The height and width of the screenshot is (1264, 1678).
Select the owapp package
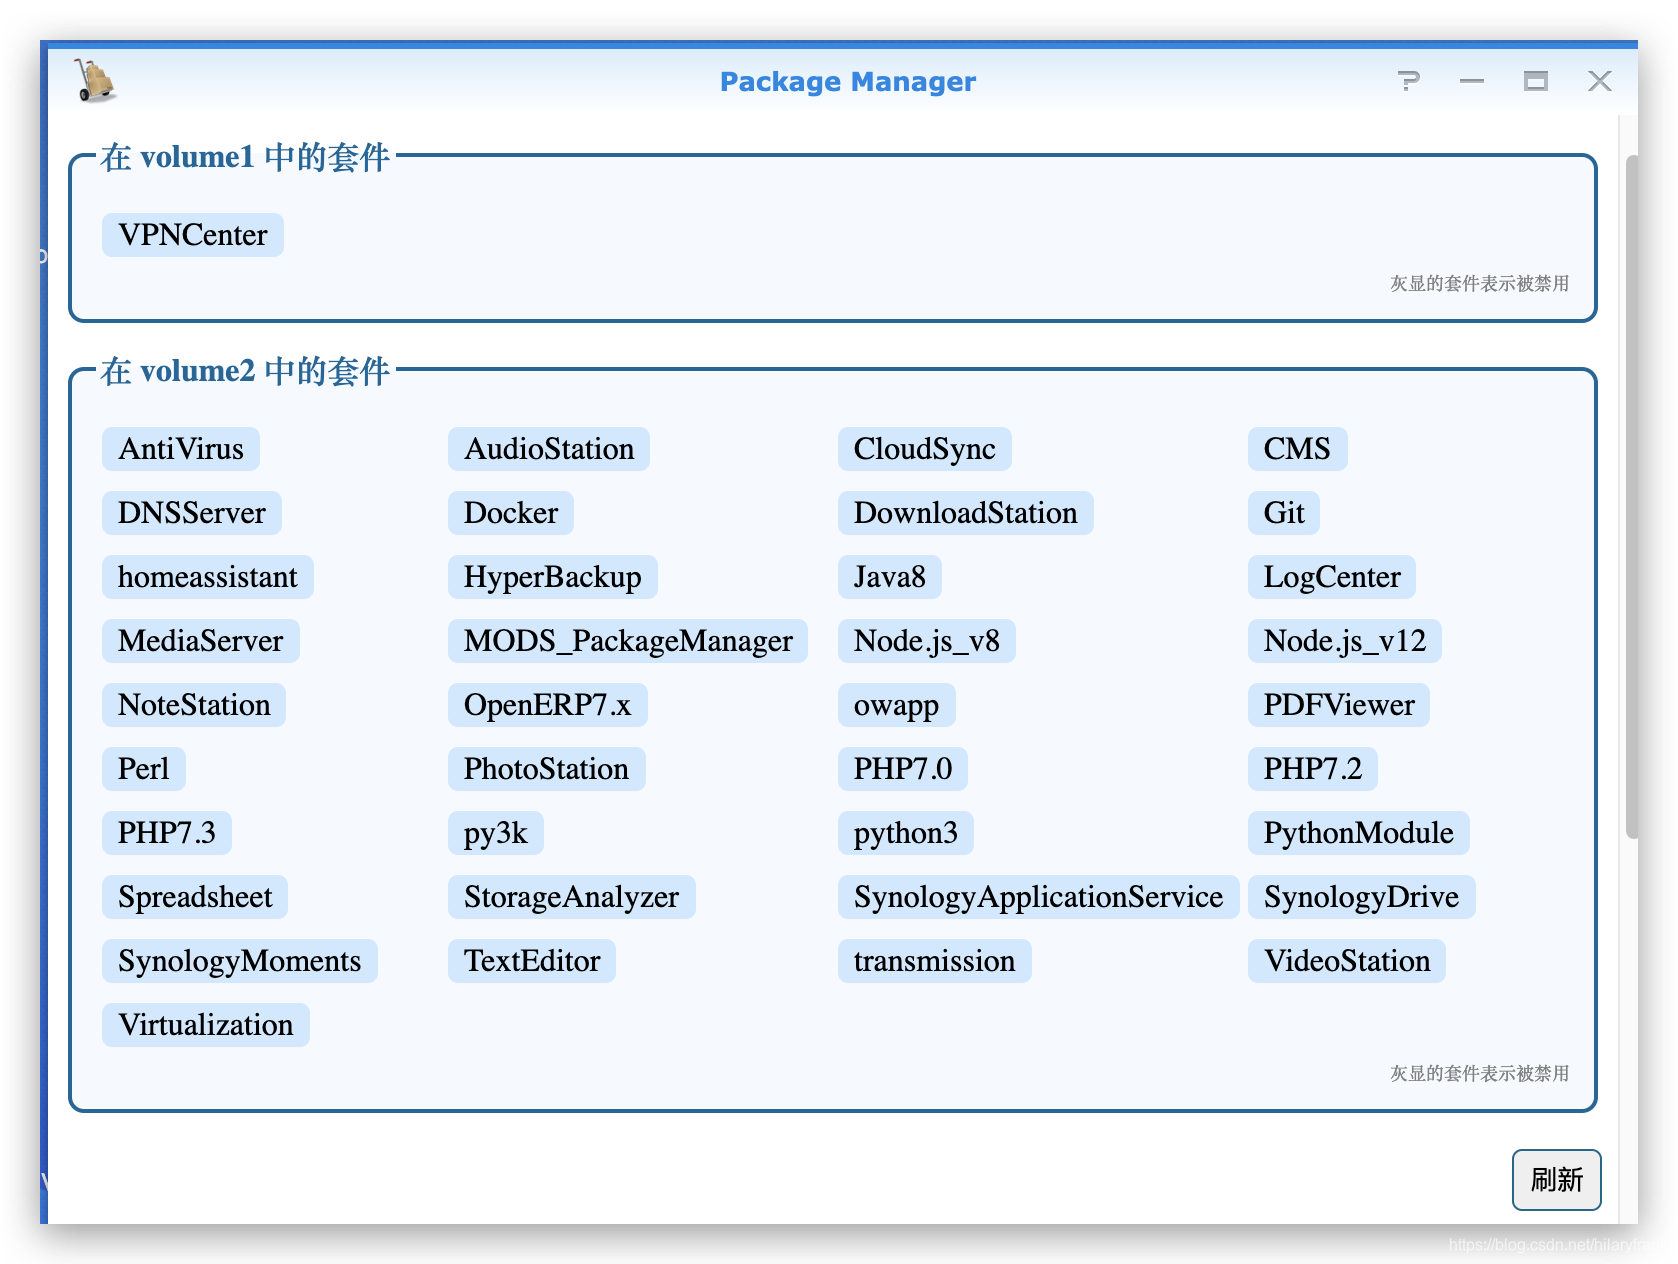pos(897,705)
